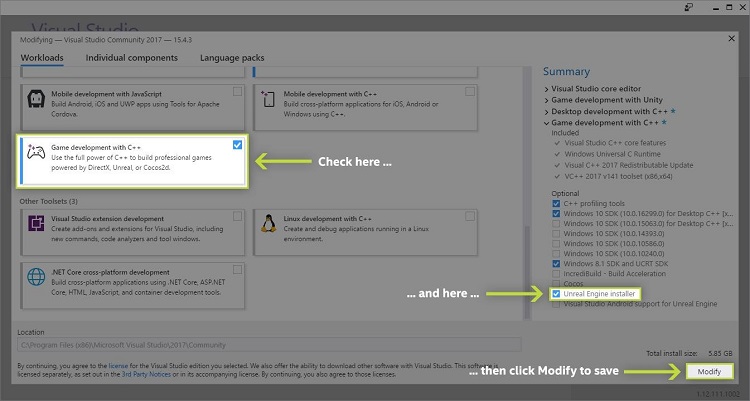
Task: Check Mobile development with JavaScript workload
Action: click(237, 91)
